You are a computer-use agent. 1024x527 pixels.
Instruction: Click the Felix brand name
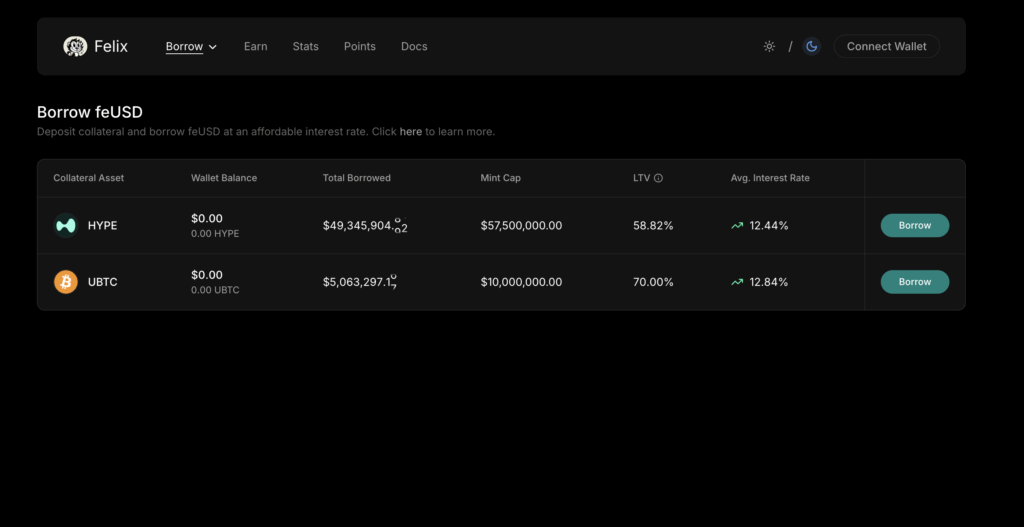(111, 46)
